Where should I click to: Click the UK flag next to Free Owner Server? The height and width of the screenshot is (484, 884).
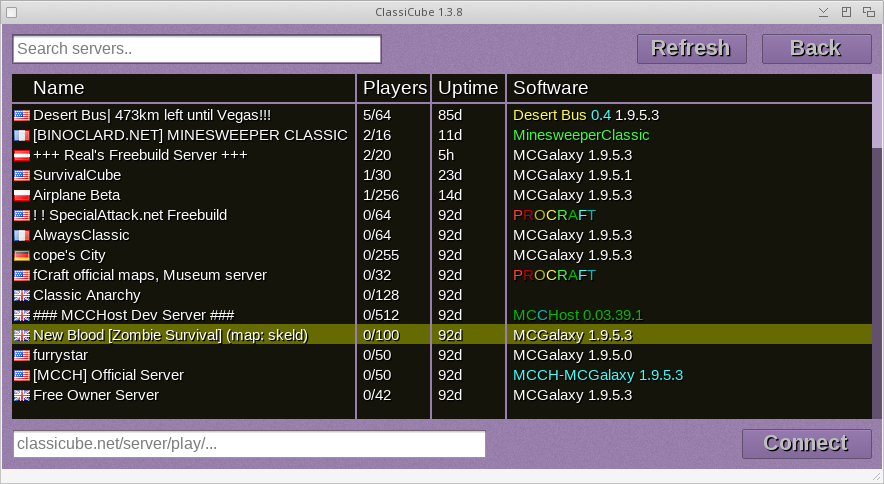[x=22, y=396]
